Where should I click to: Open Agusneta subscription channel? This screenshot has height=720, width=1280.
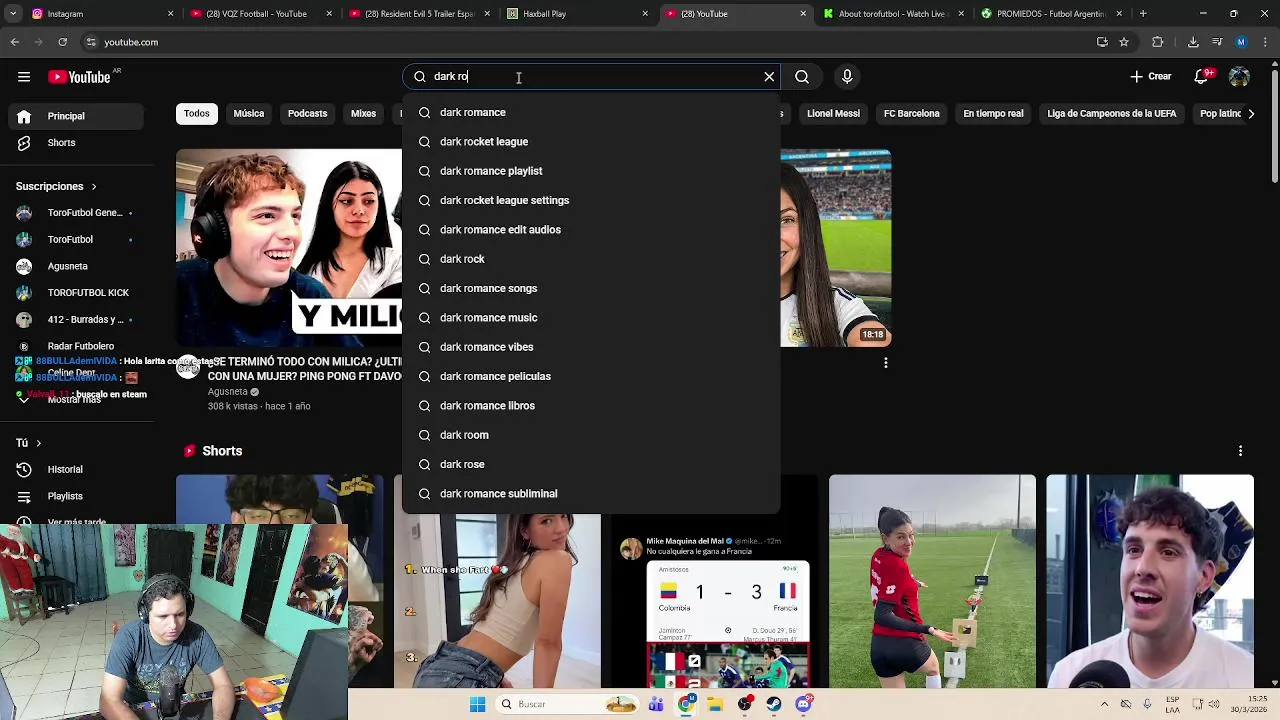(x=75, y=267)
